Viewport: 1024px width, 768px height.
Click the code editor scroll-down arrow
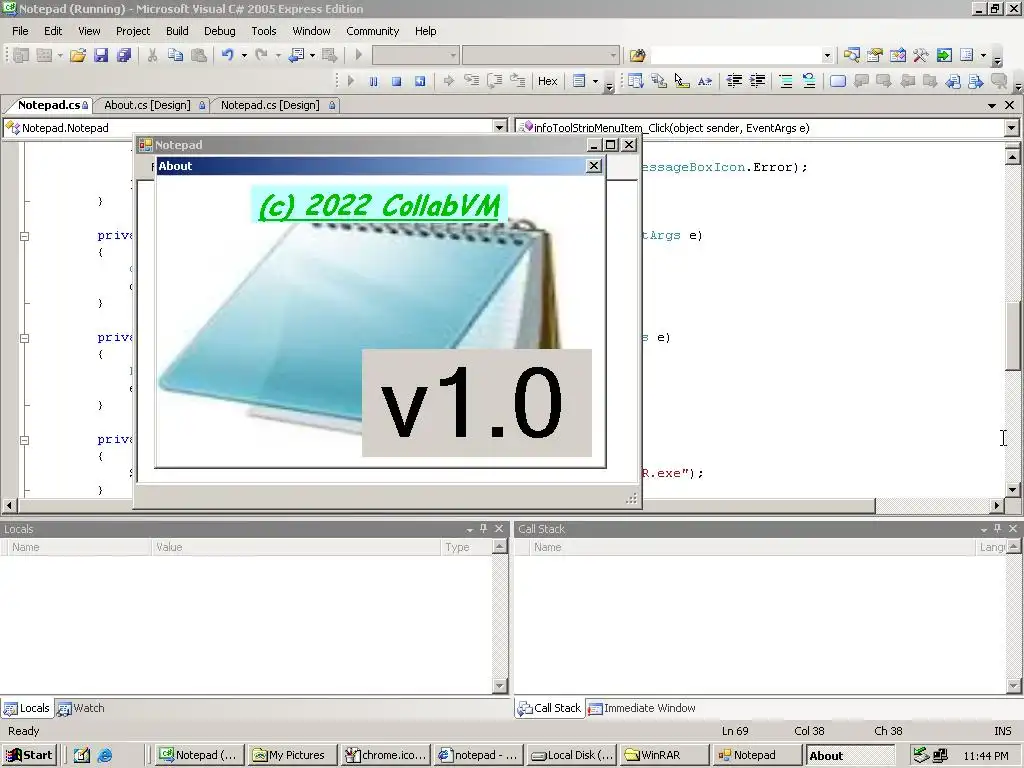tap(1012, 489)
